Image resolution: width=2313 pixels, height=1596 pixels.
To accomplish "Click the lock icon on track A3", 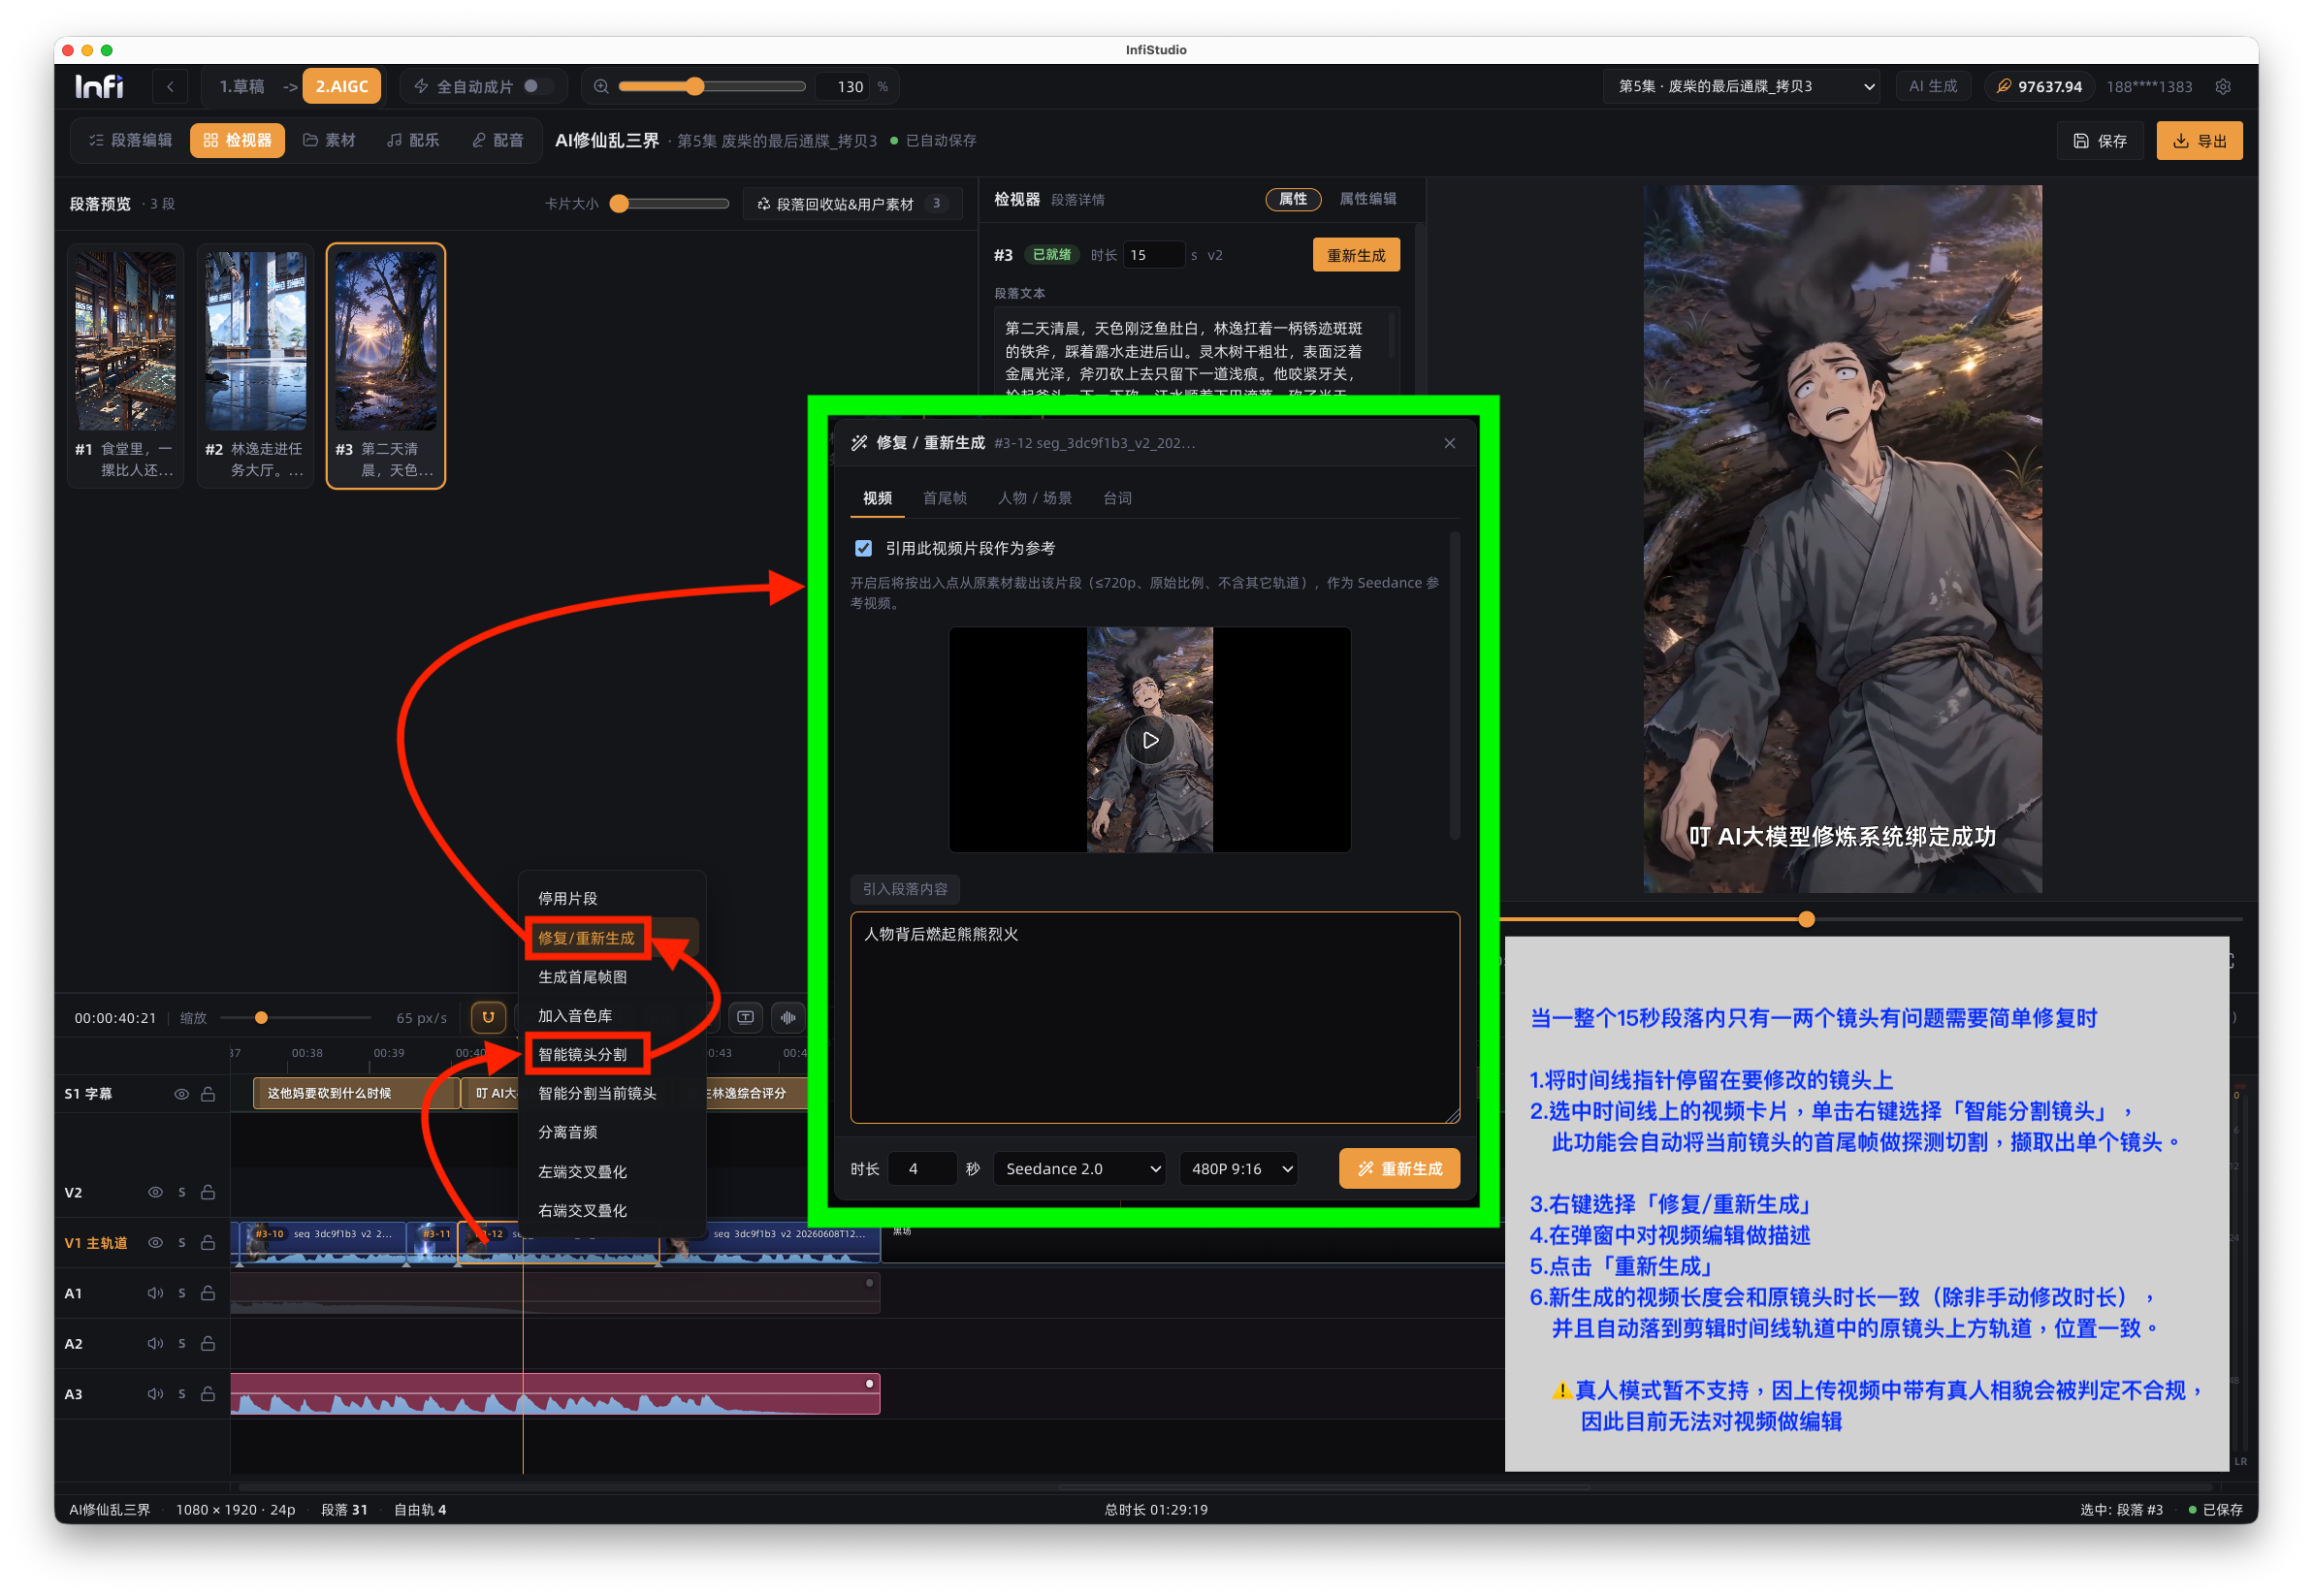I will coord(208,1394).
